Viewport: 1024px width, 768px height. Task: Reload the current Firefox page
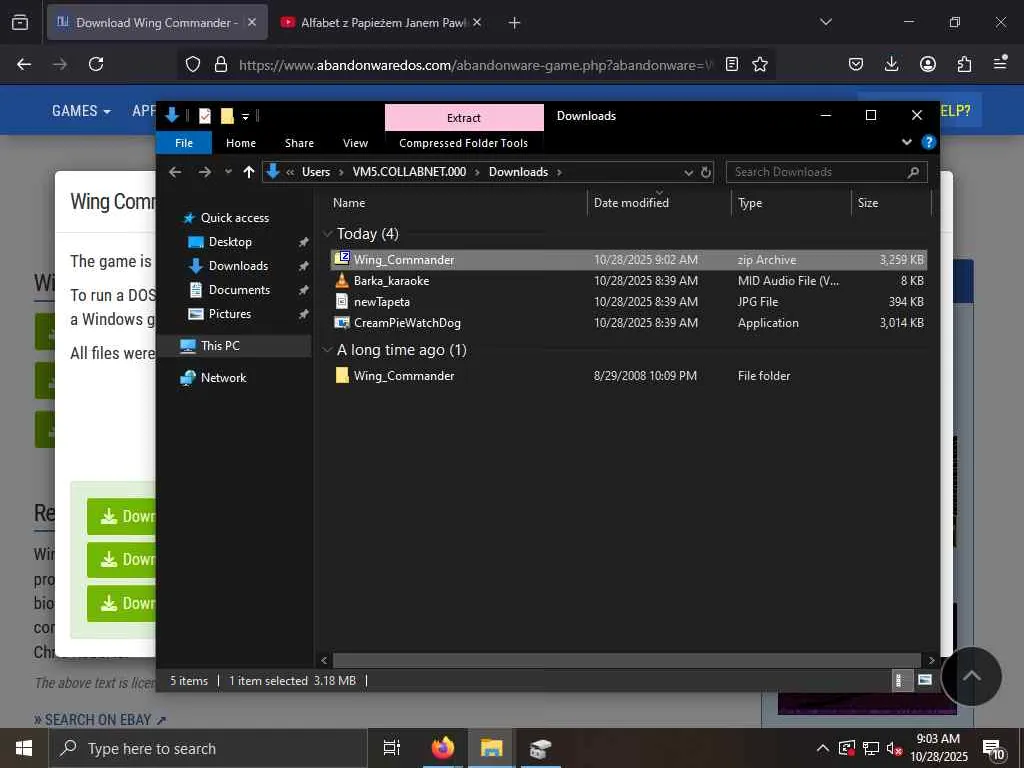(x=96, y=64)
